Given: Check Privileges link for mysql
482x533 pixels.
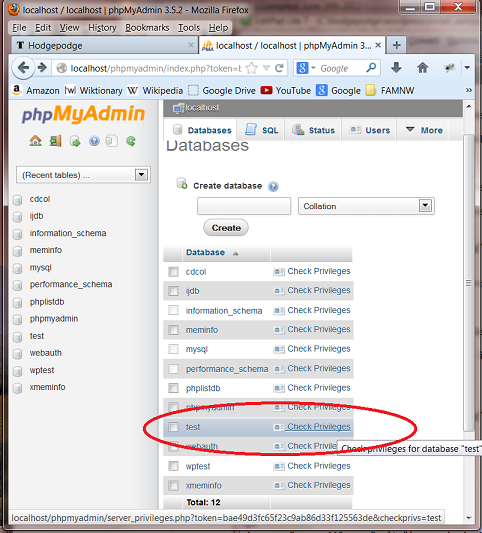Looking at the screenshot, I should 319,349.
